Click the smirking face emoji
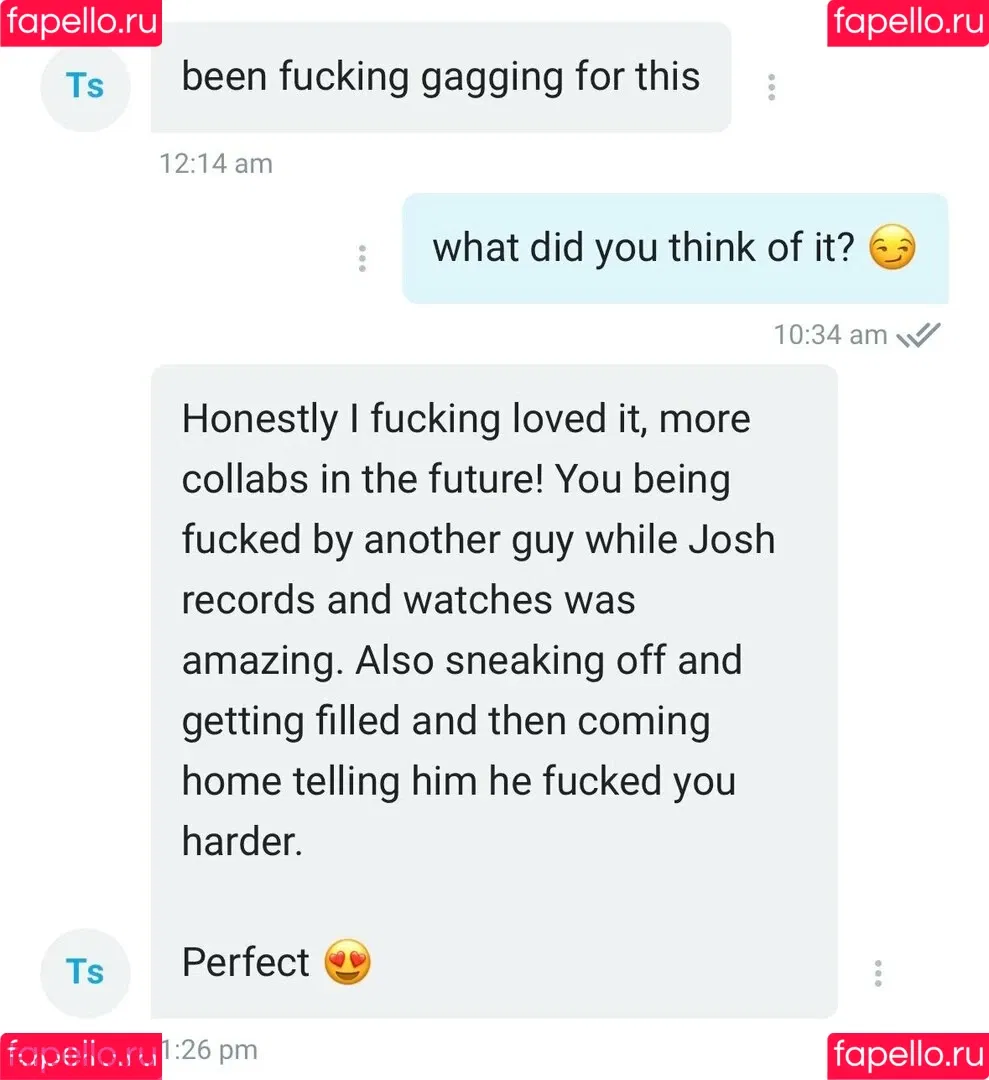Image resolution: width=989 pixels, height=1080 pixels. (892, 247)
